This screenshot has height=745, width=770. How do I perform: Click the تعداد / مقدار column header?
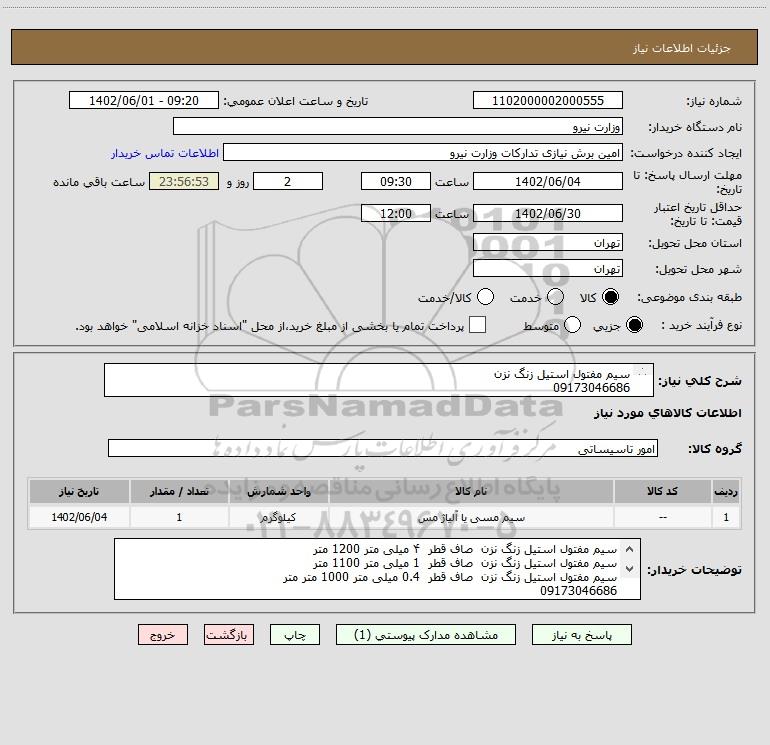click(179, 492)
